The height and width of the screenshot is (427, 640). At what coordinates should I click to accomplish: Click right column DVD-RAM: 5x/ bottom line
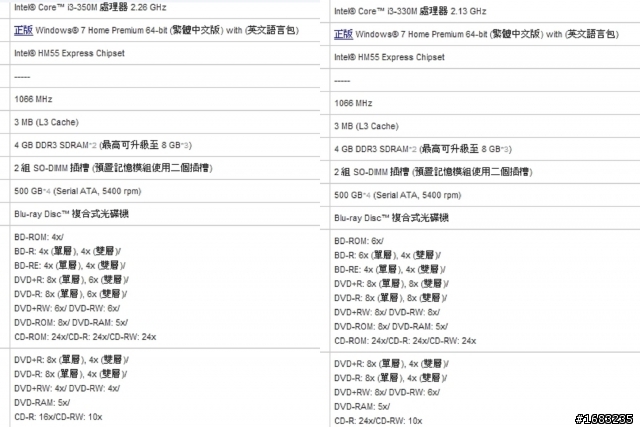362,407
